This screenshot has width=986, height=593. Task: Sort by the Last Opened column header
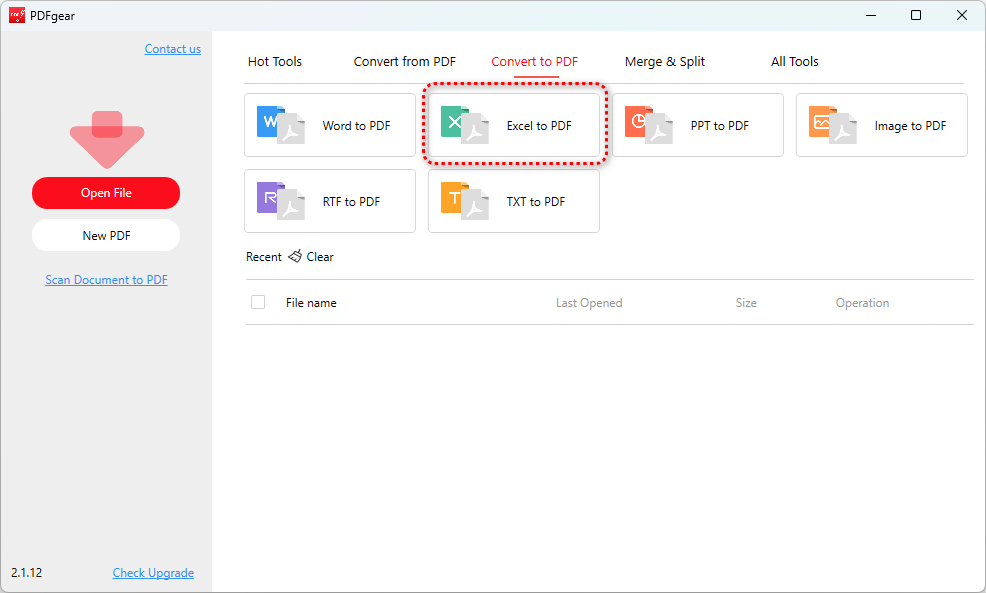(x=588, y=303)
